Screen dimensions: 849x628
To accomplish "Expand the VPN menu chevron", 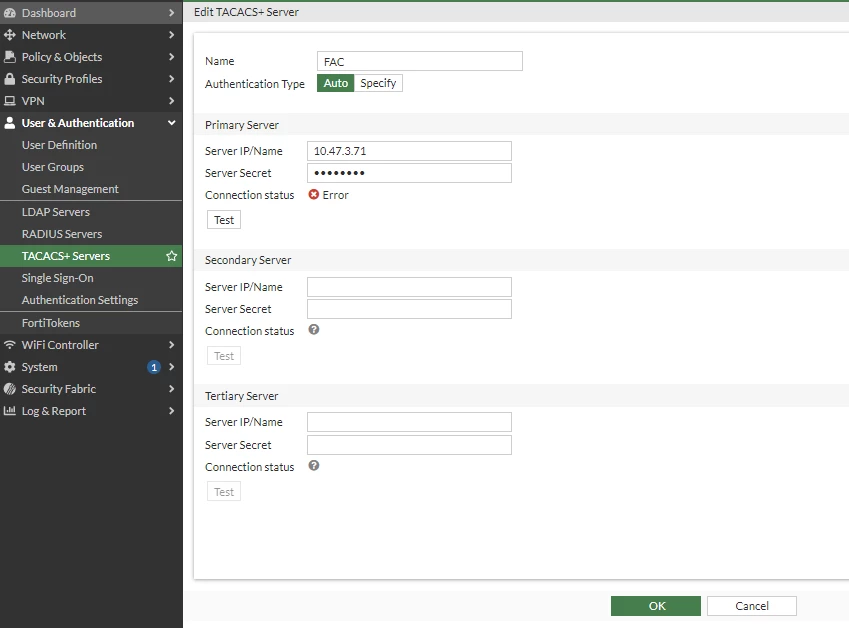I will click(171, 101).
